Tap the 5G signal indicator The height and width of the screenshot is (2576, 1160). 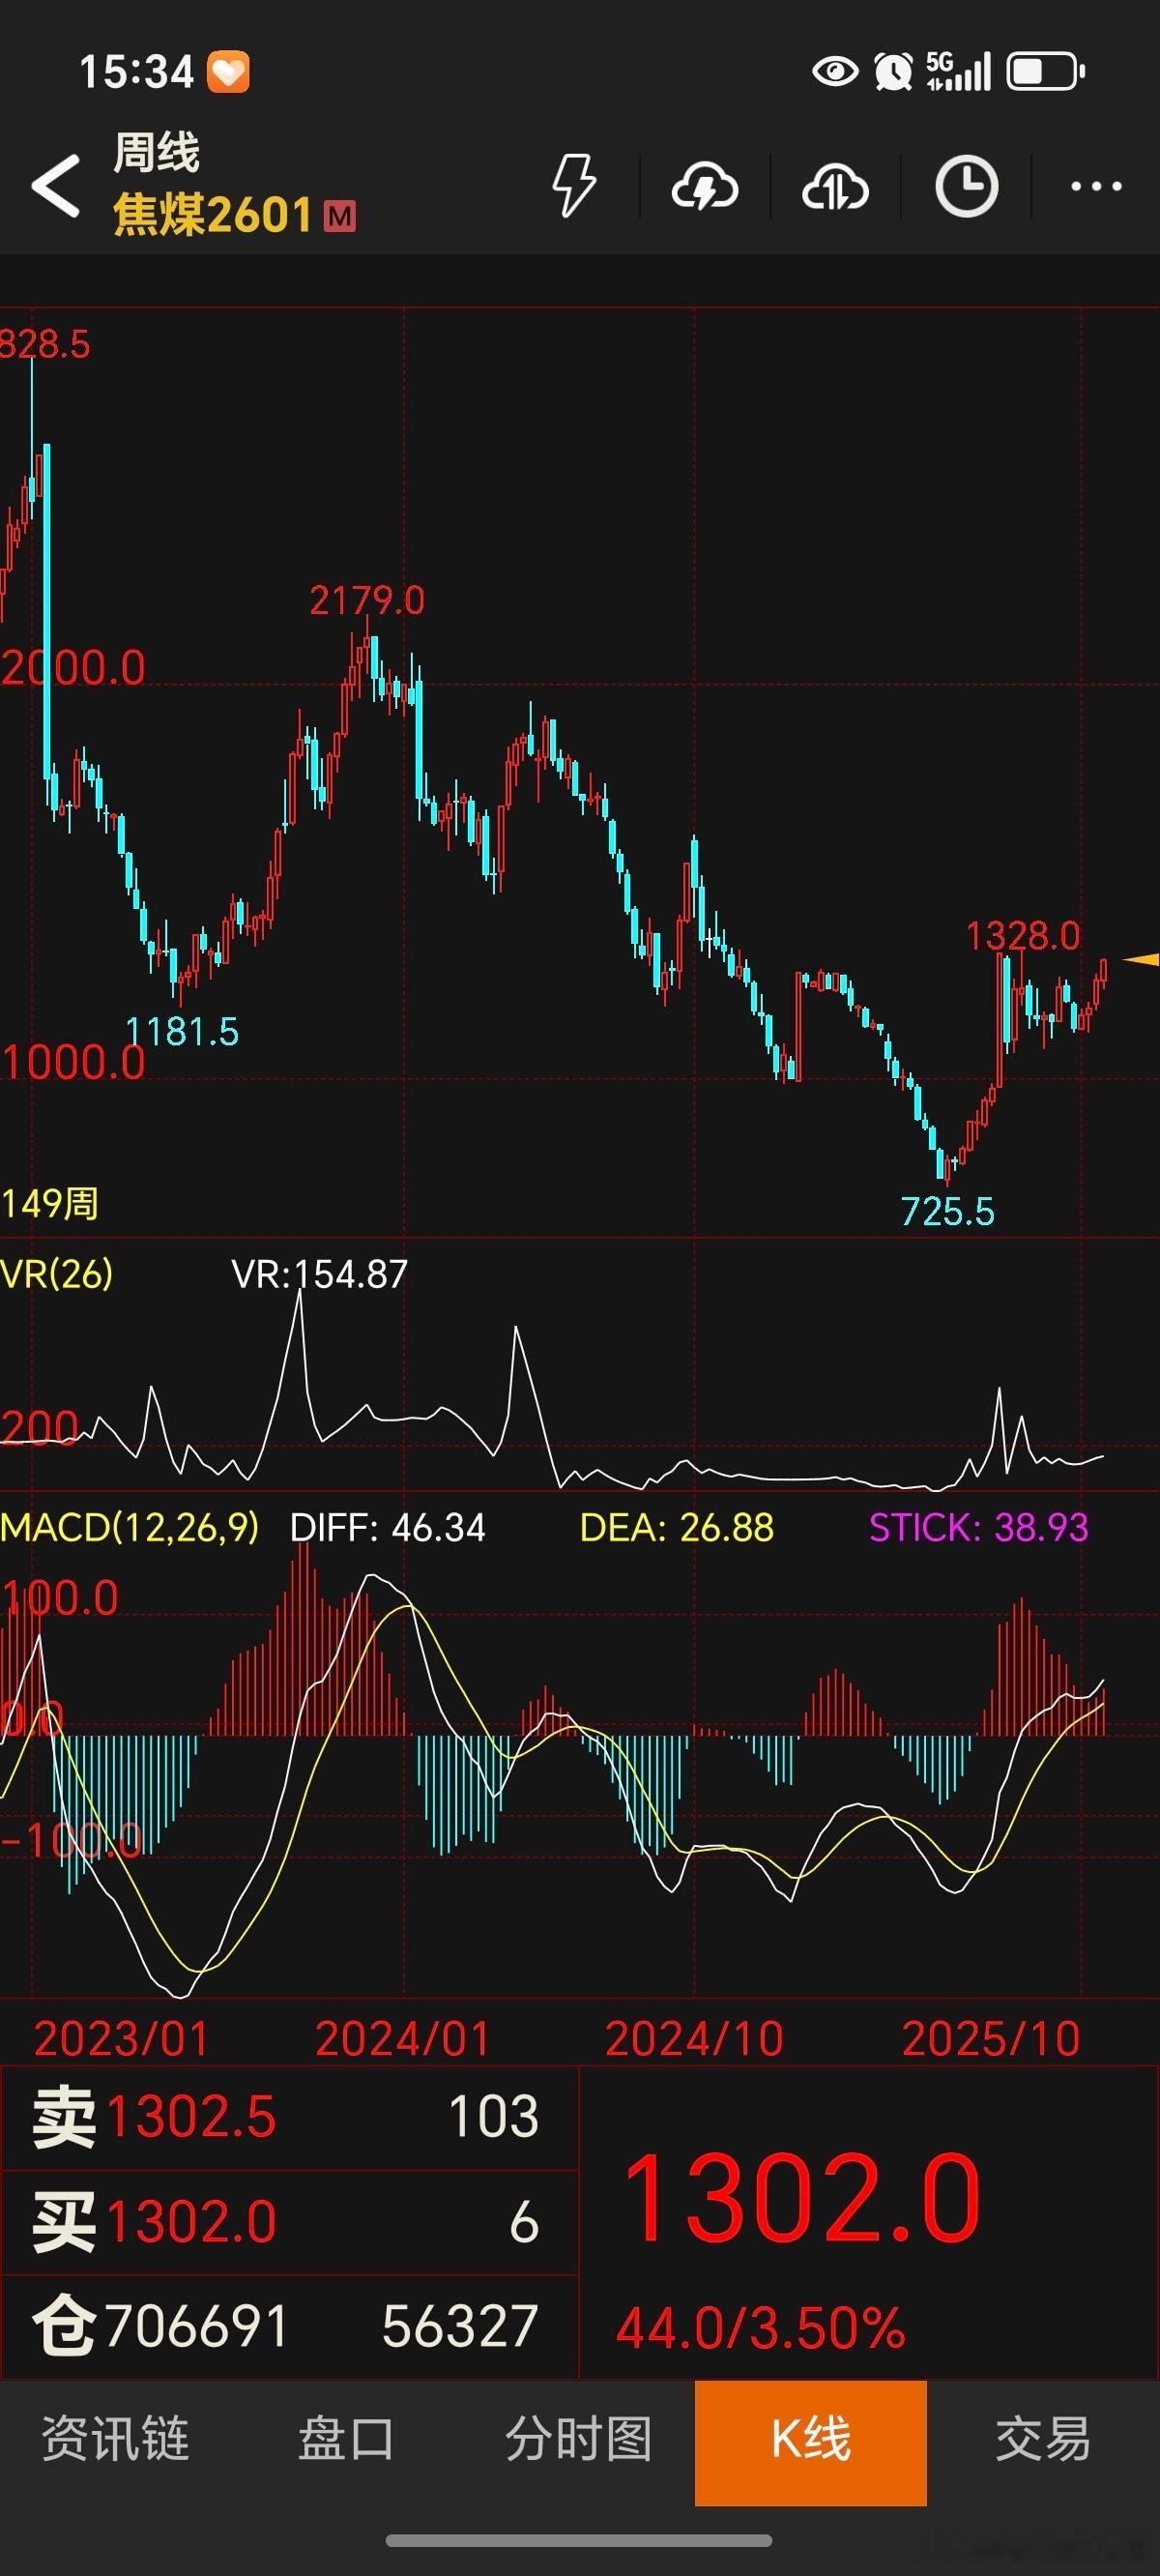(958, 71)
